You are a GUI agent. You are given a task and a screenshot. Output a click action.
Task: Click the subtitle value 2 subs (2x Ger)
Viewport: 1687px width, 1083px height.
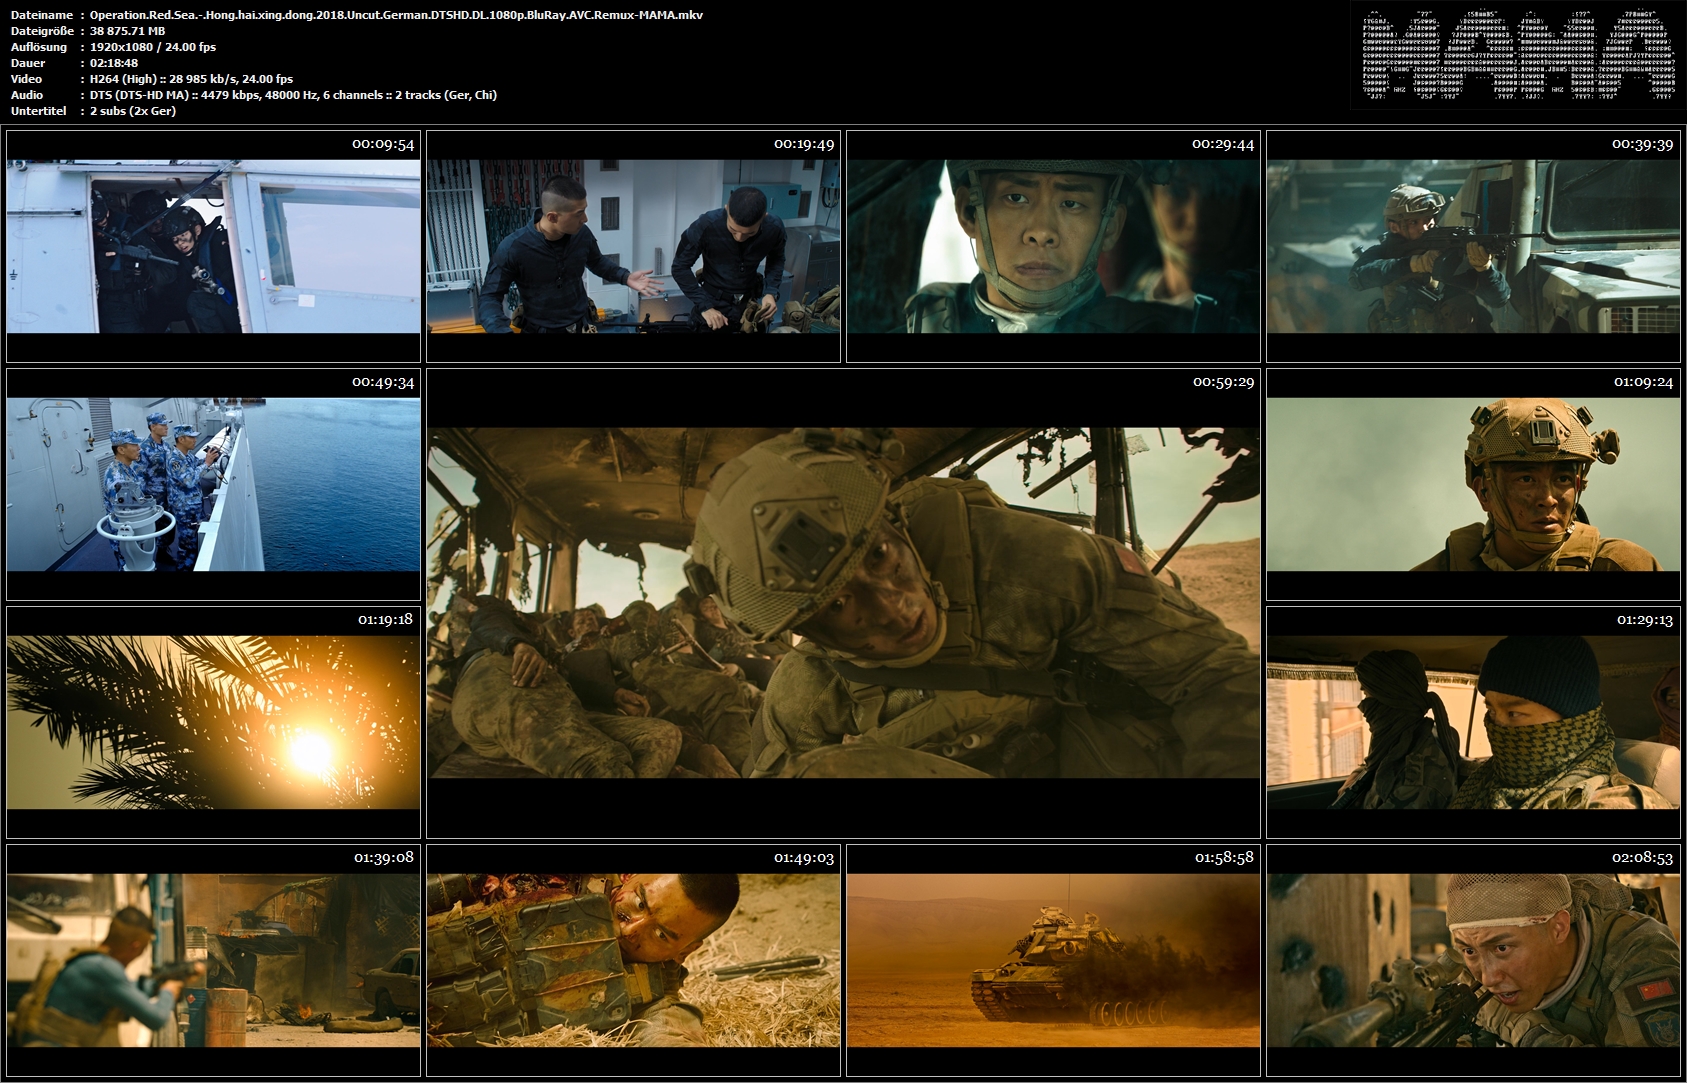pyautogui.click(x=133, y=111)
